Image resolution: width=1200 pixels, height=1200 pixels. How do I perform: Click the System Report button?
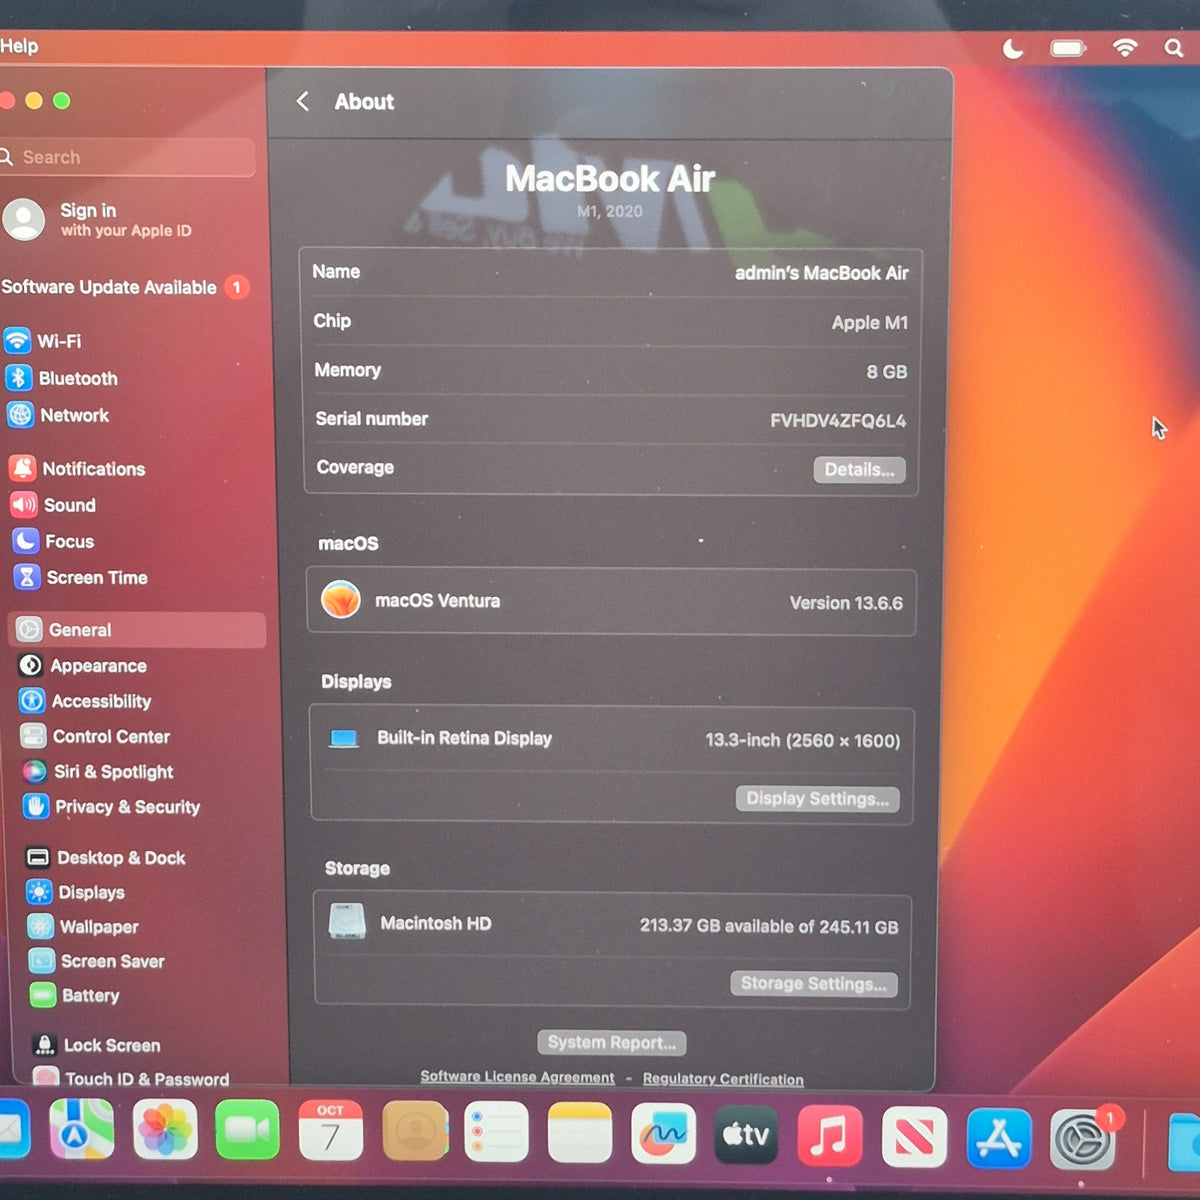tap(611, 1042)
